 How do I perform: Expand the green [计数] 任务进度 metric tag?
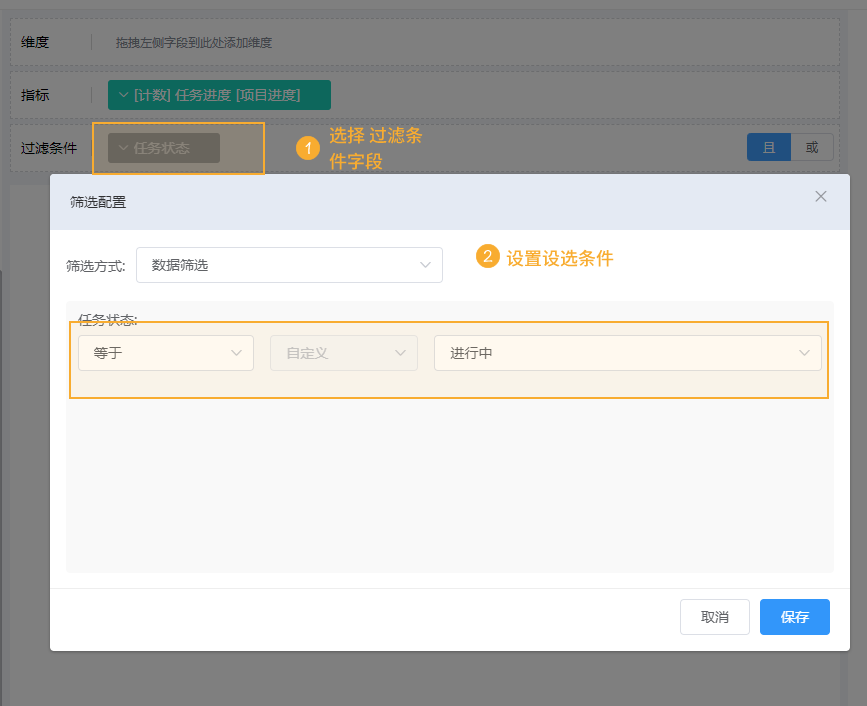pyautogui.click(x=122, y=95)
